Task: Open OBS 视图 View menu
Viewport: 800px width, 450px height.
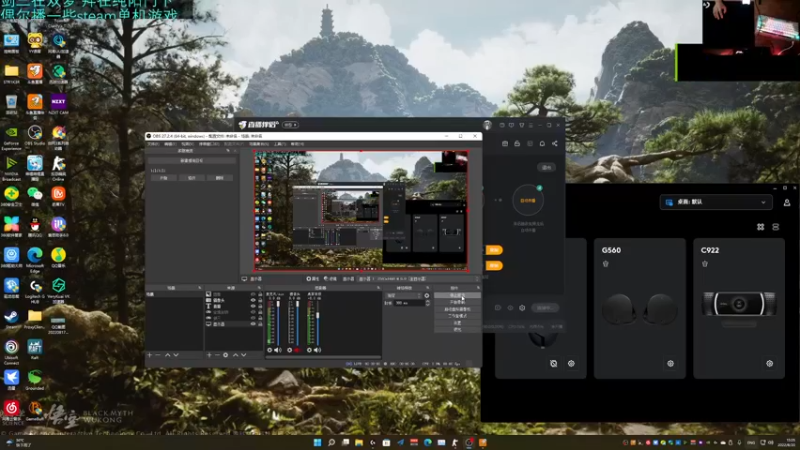Action: [x=187, y=144]
